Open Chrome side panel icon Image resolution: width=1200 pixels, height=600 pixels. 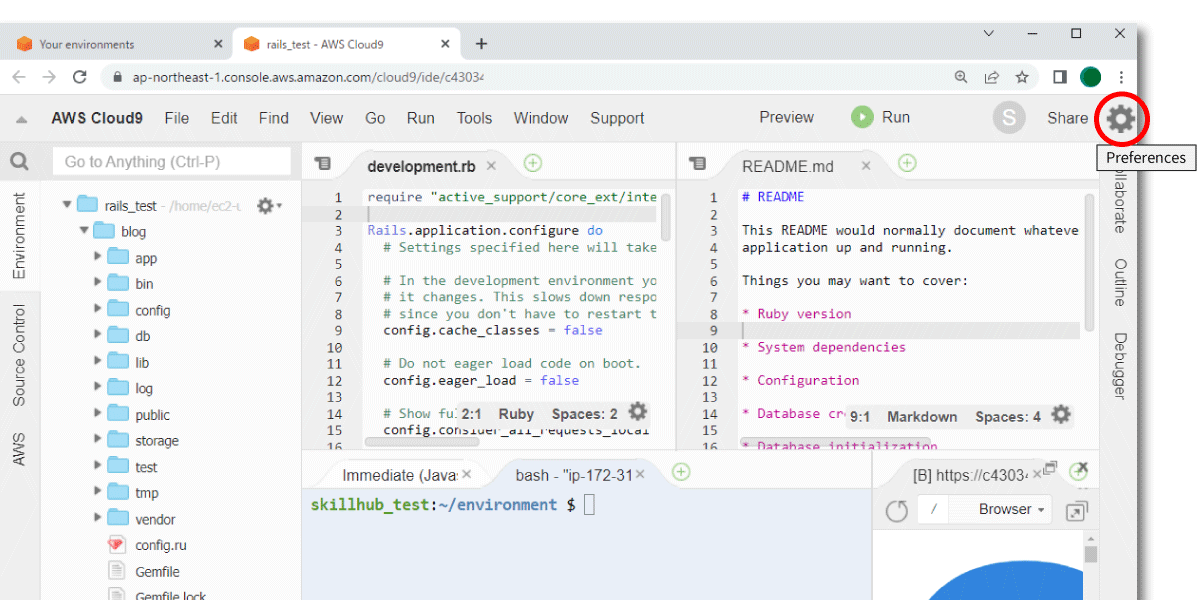coord(1060,77)
